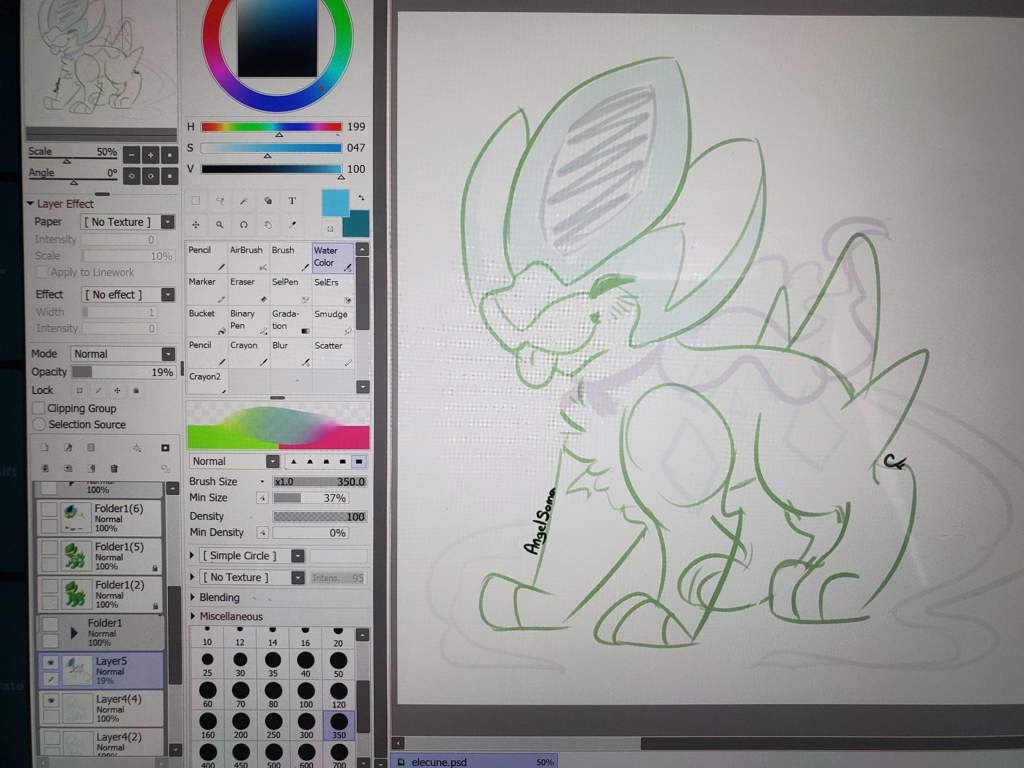Select the Crayon tool
1024x768 pixels.
tap(248, 353)
